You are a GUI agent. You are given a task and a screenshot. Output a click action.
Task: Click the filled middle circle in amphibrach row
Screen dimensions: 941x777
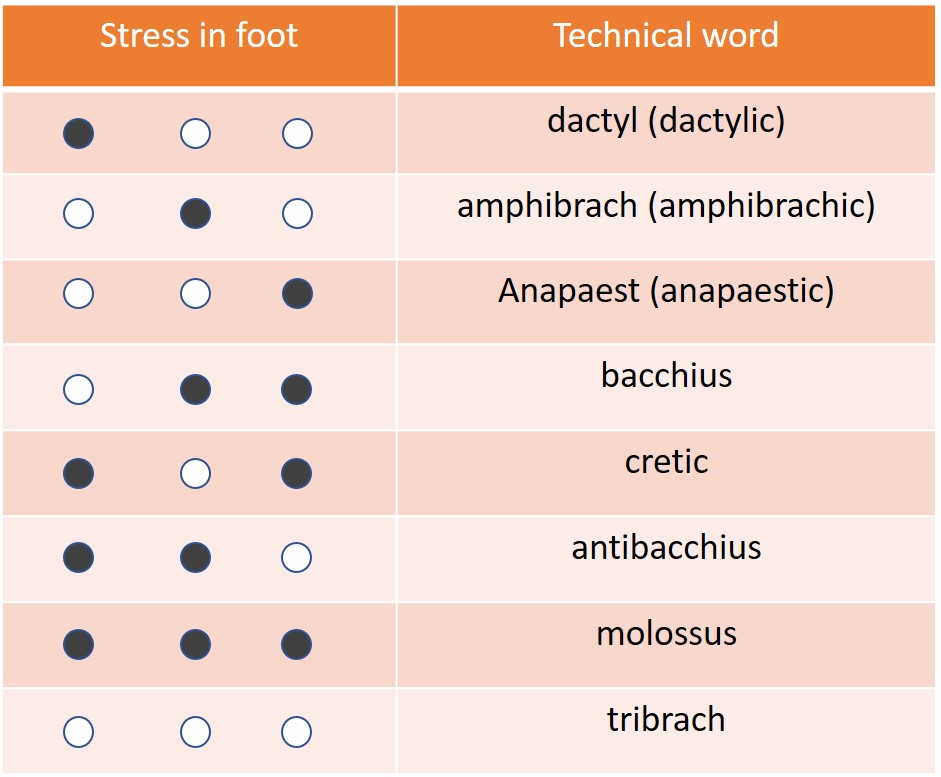[196, 213]
